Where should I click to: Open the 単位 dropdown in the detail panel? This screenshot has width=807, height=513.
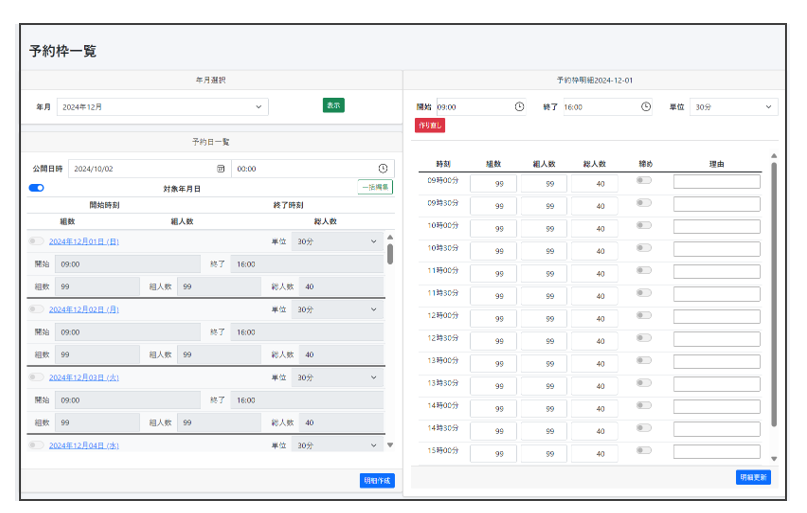coord(733,107)
